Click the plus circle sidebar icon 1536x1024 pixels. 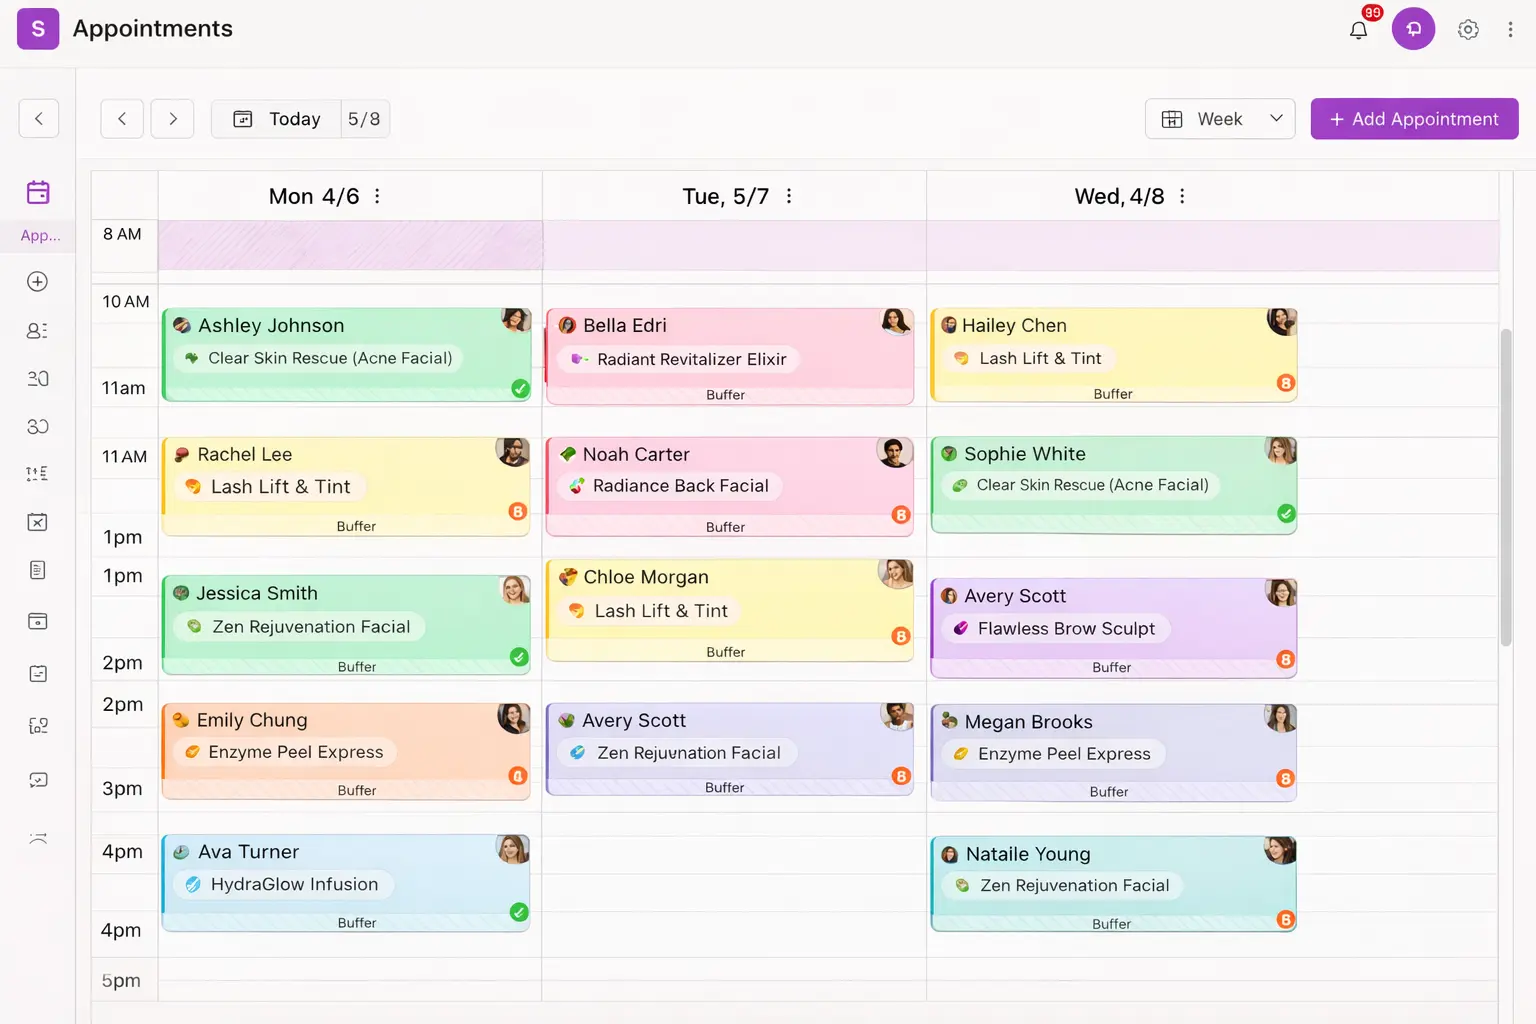38,282
